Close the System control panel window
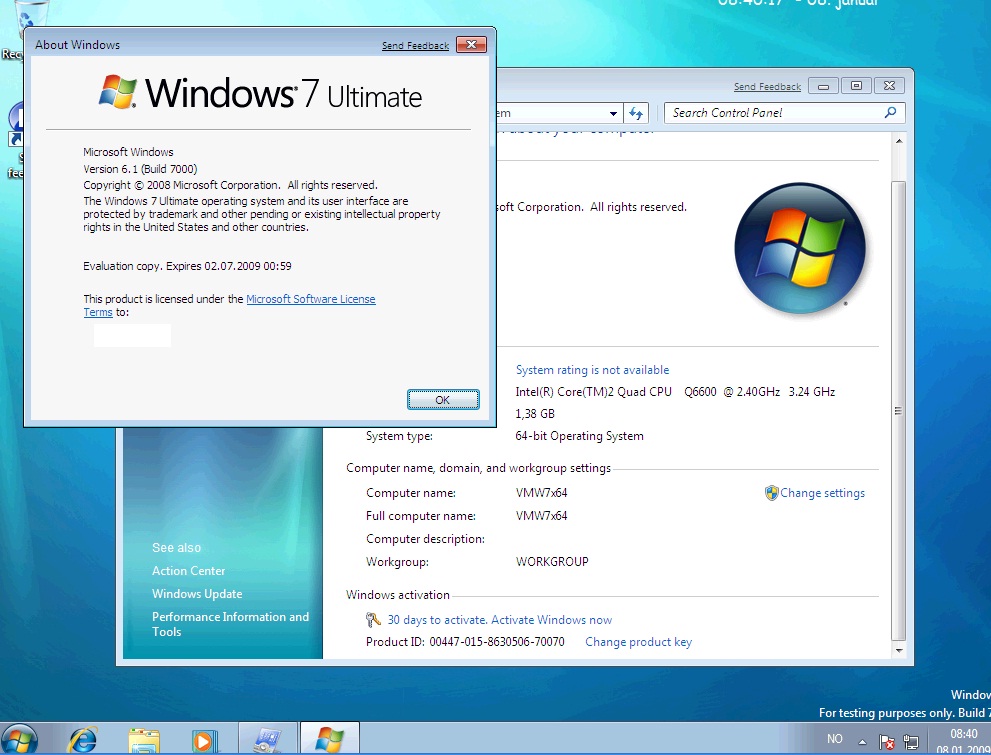This screenshot has width=991, height=755. click(x=889, y=86)
